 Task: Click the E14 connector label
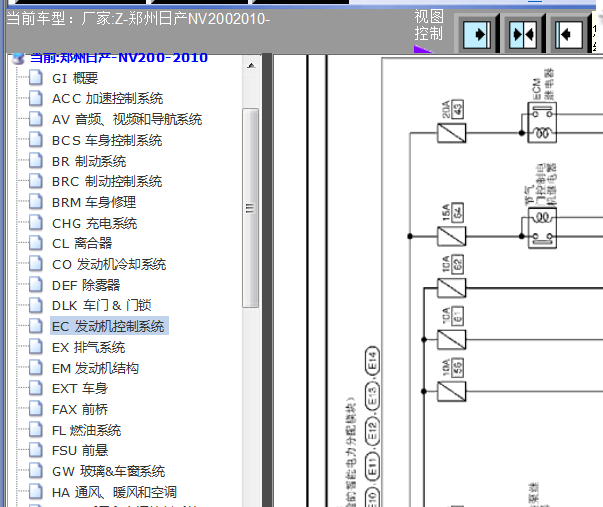coord(372,360)
